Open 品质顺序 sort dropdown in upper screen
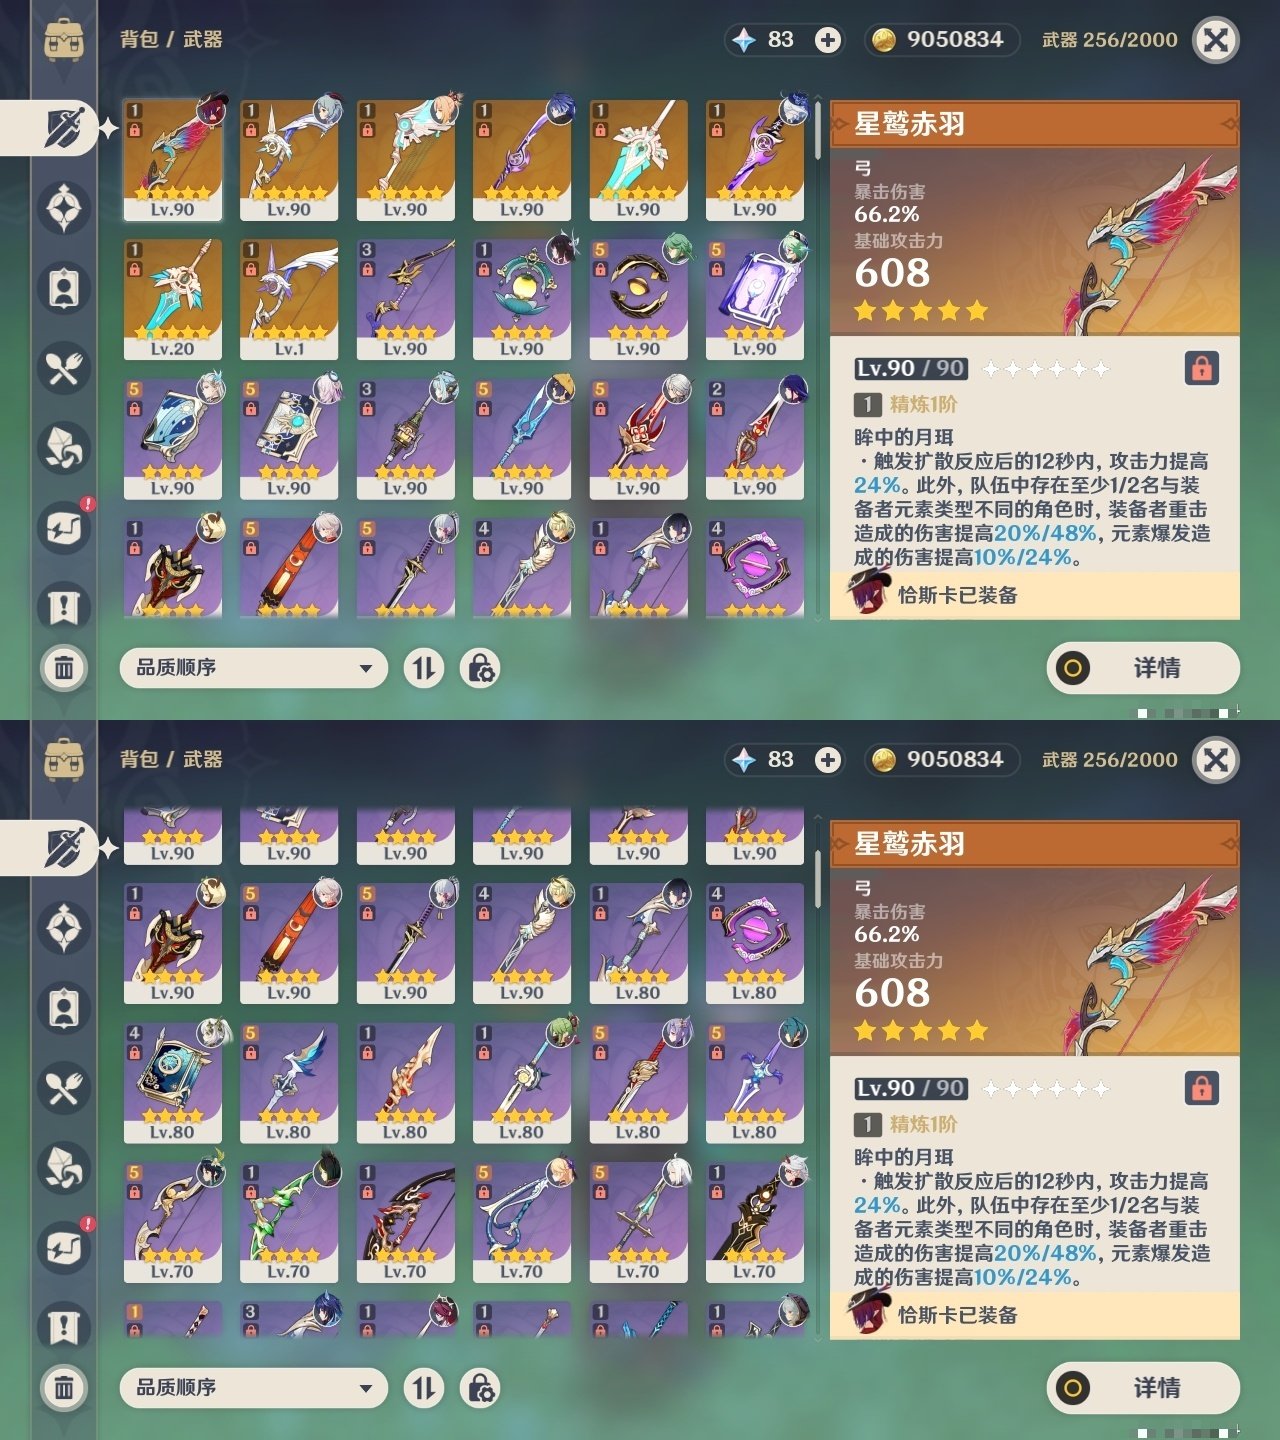 pyautogui.click(x=254, y=668)
